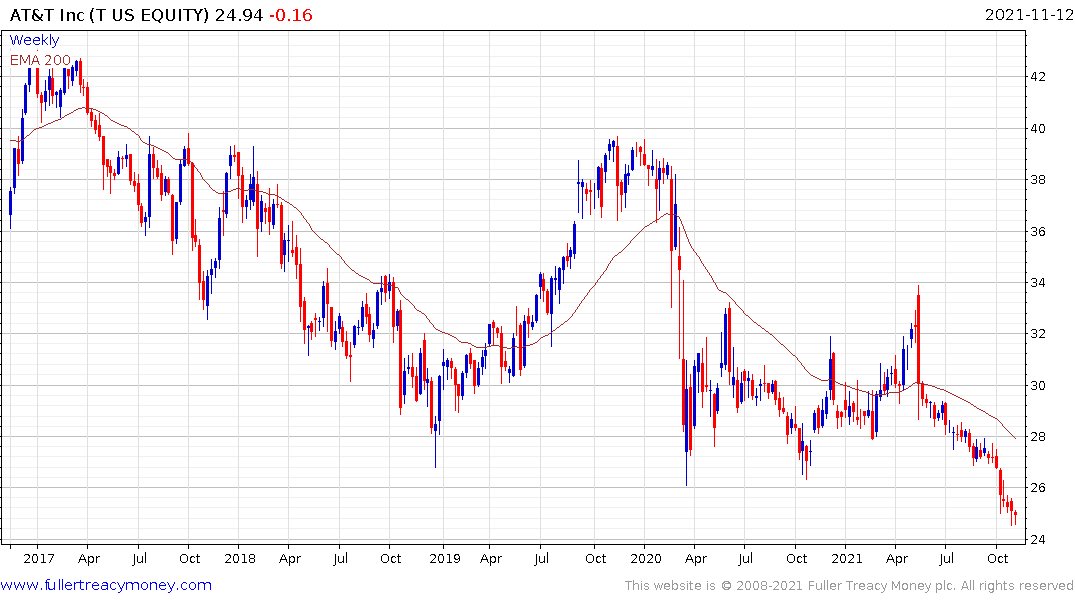The width and height of the screenshot is (1075, 600).
Task: Click the chart title AT&T Inc (T US EQUITY)
Action: 109,15
